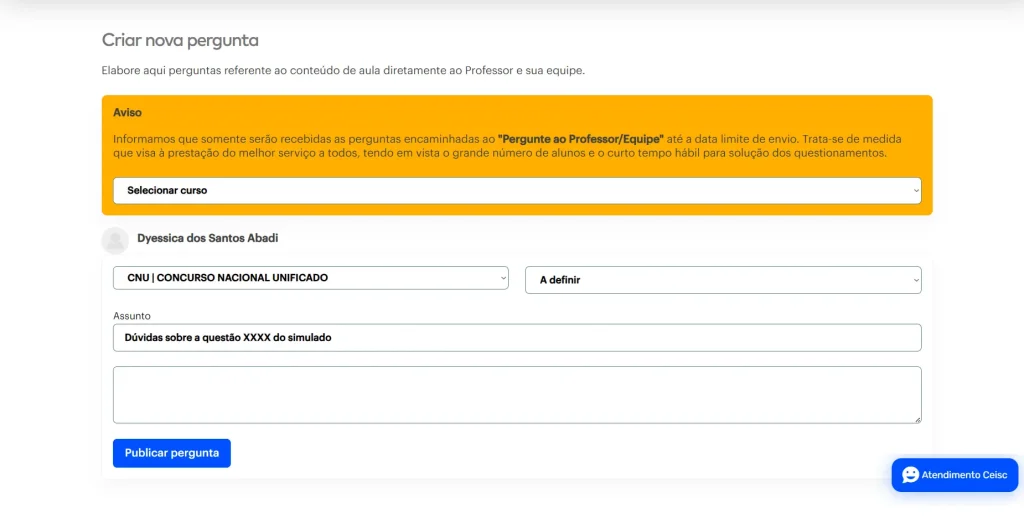Click the 'Assunto' field label
1024x523 pixels.
pos(132,316)
